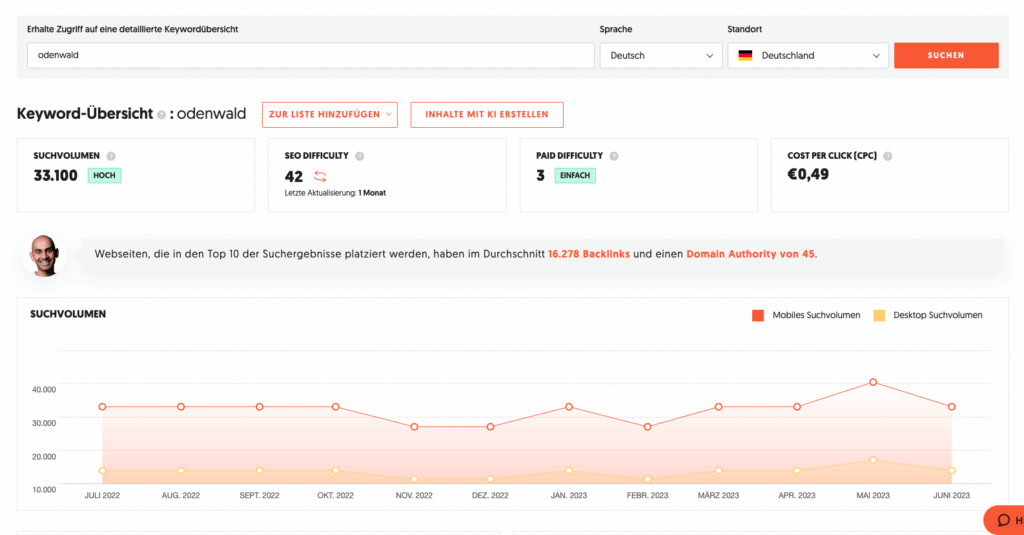Viewport: 1024px width, 535px height.
Task: Follow the 16.278 Backlinks link
Action: tap(589, 254)
